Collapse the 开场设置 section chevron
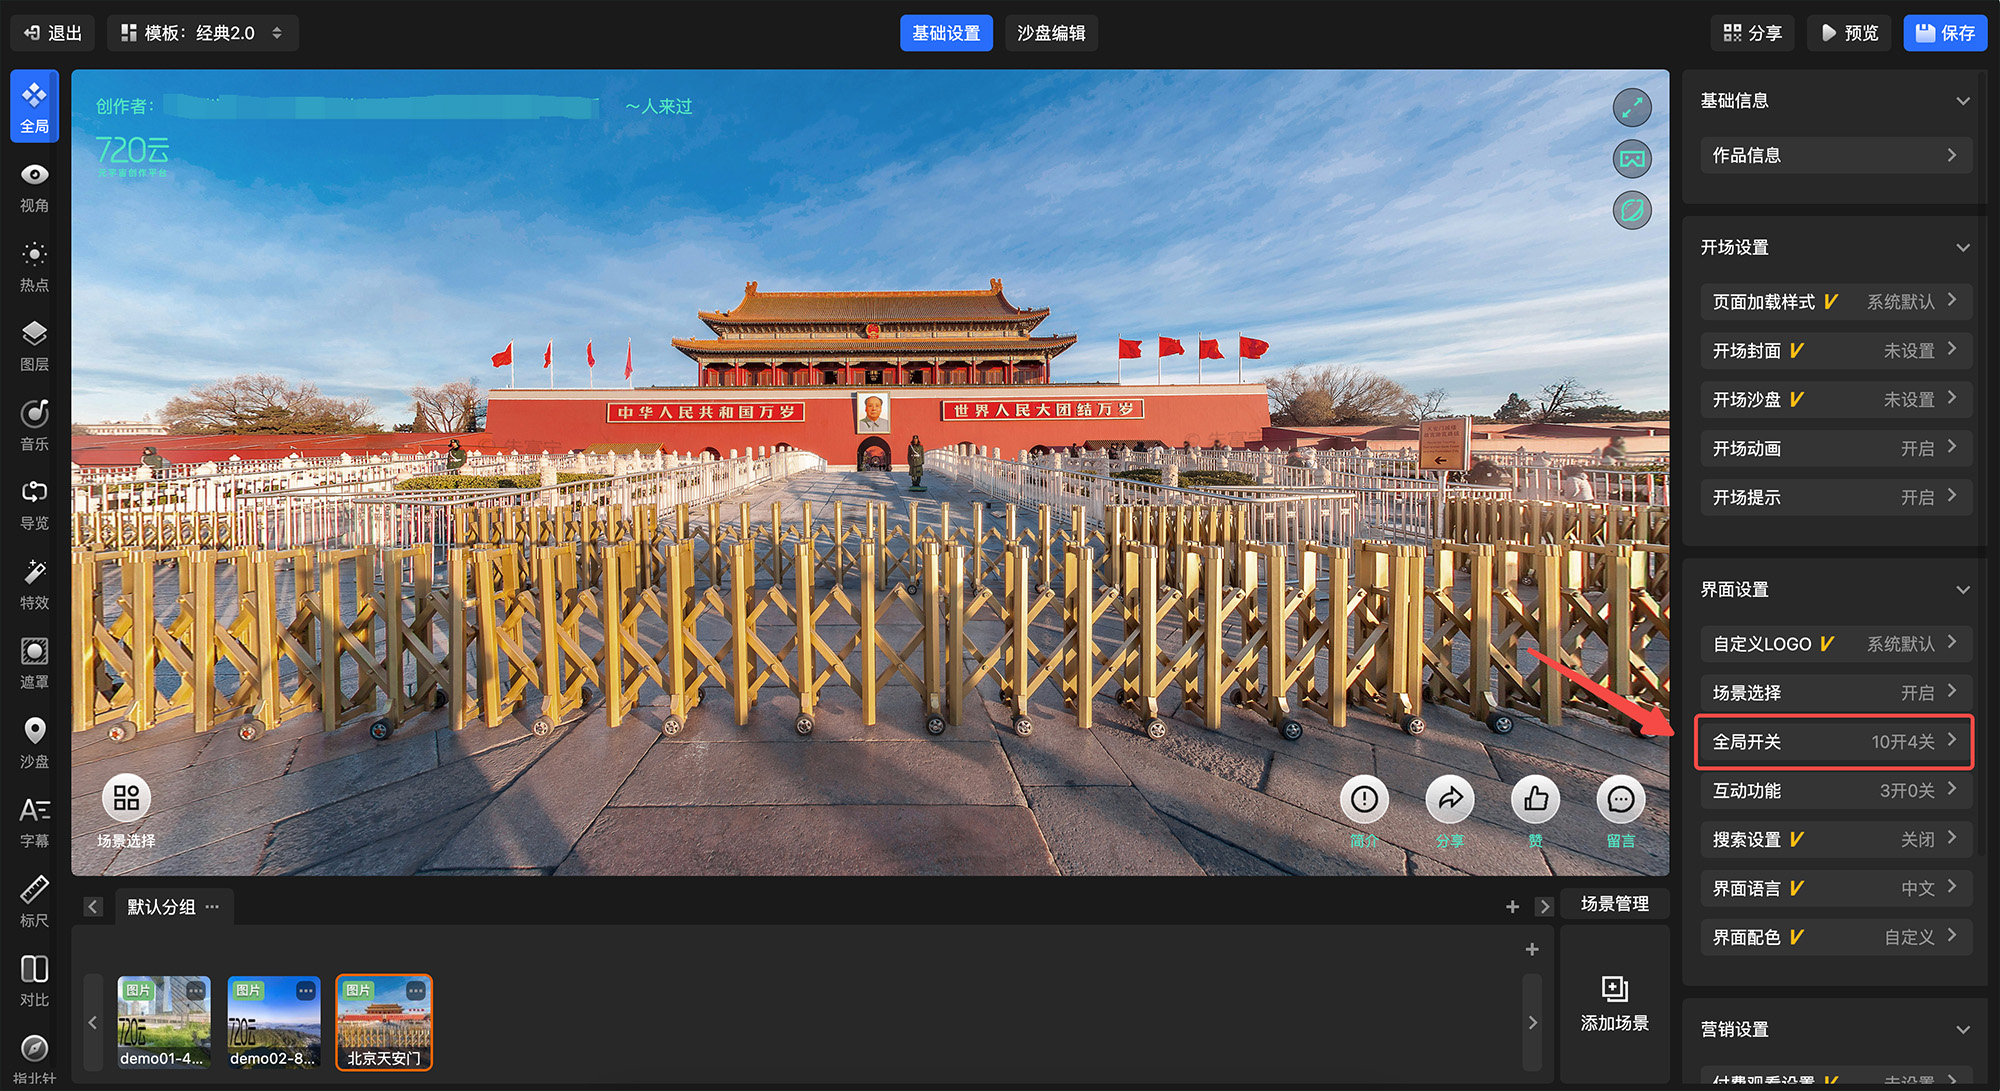Image resolution: width=2000 pixels, height=1091 pixels. (1962, 247)
